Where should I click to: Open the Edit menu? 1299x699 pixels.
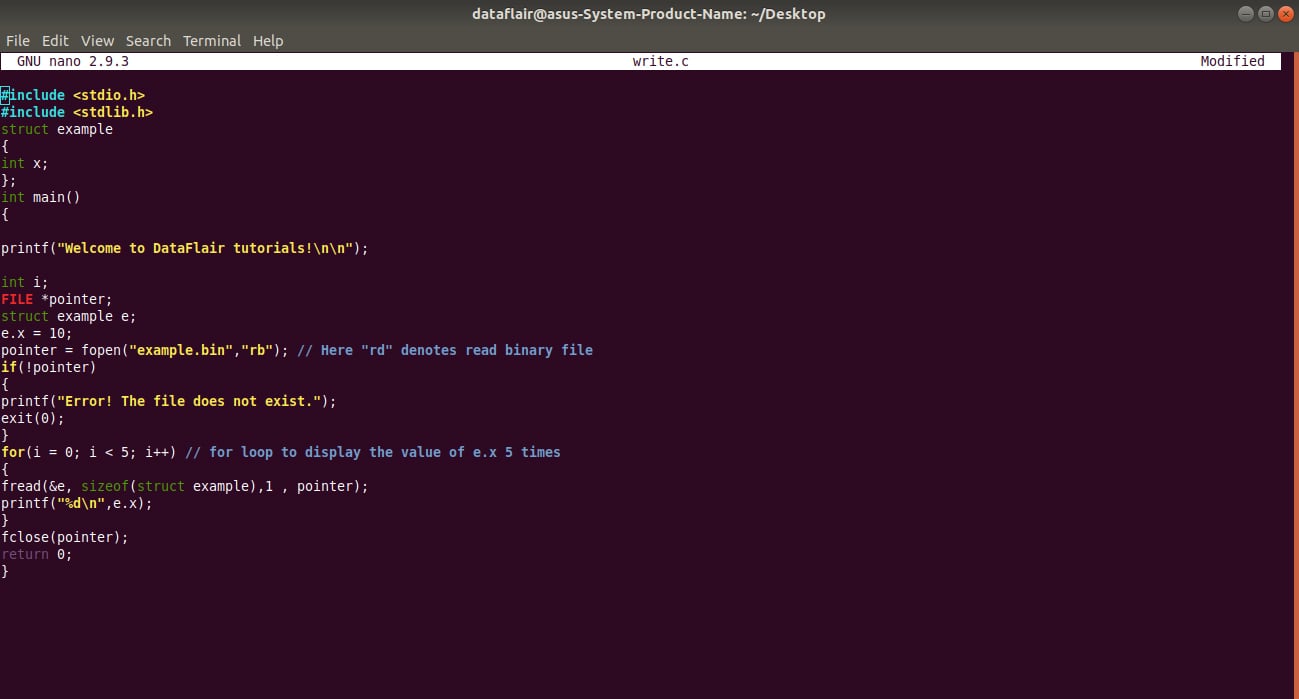point(55,40)
